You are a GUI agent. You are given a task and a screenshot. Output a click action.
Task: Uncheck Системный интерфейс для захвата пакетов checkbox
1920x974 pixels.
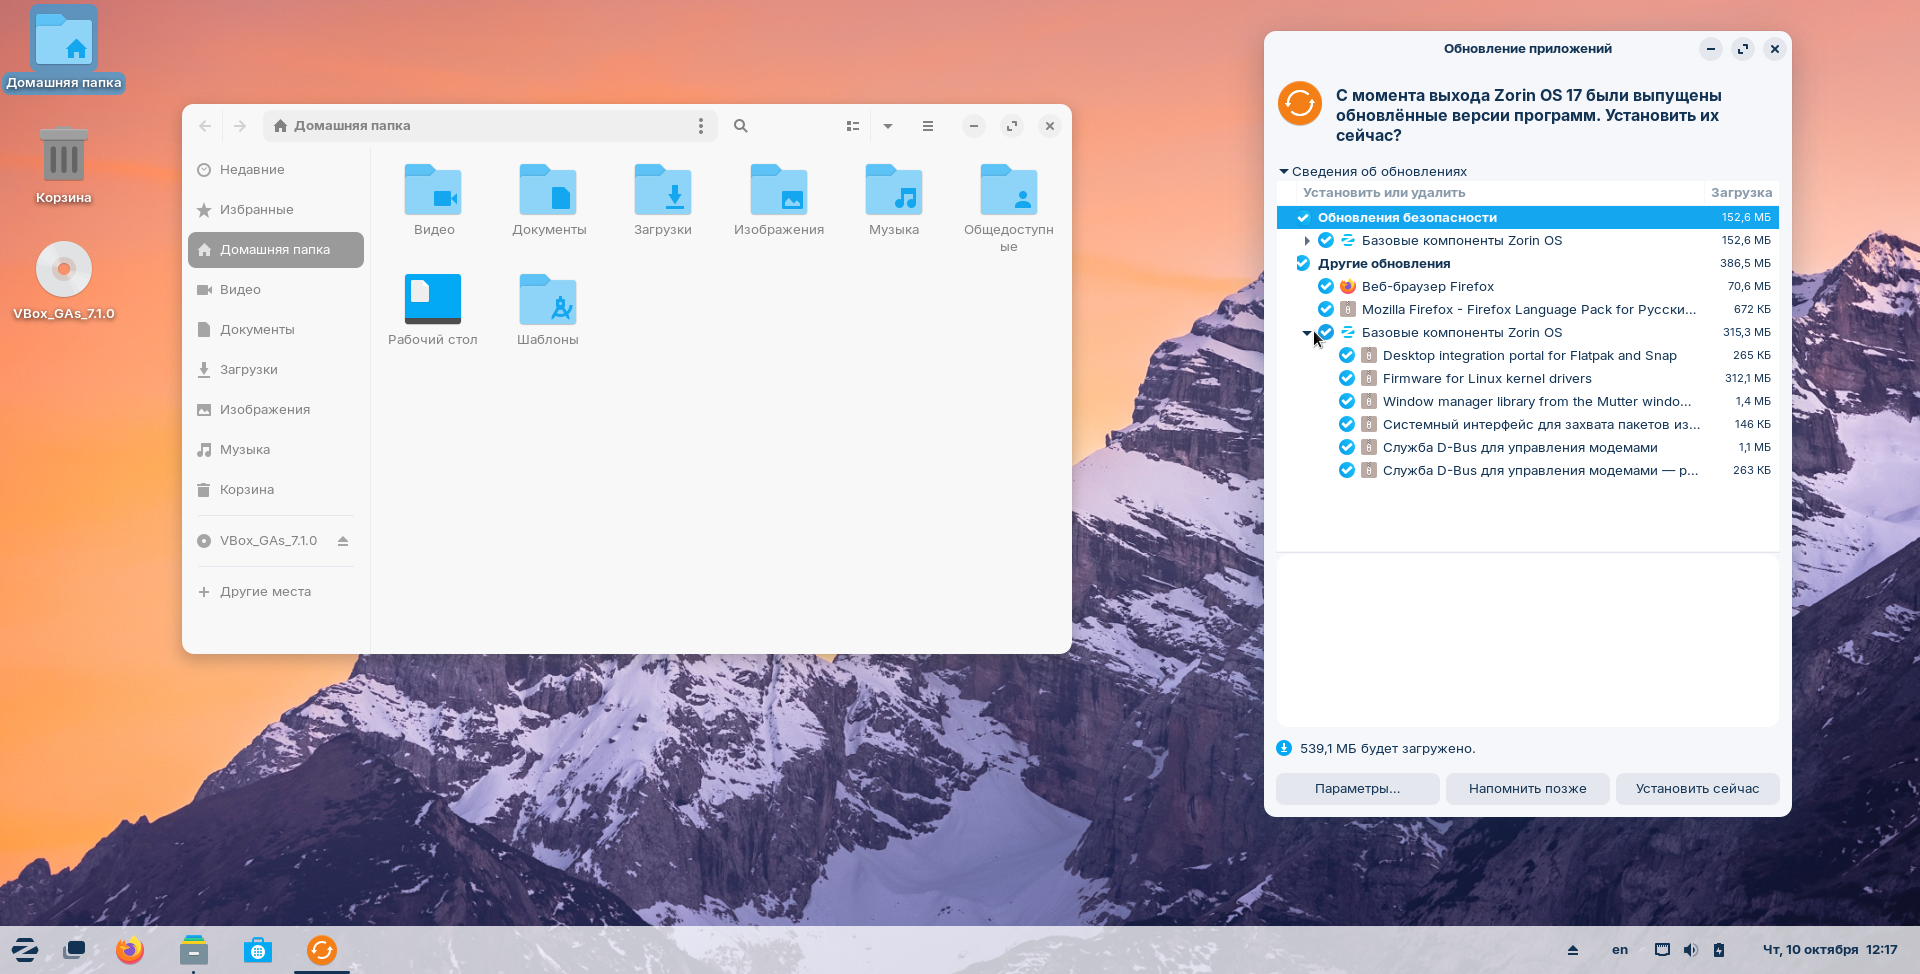(x=1347, y=424)
